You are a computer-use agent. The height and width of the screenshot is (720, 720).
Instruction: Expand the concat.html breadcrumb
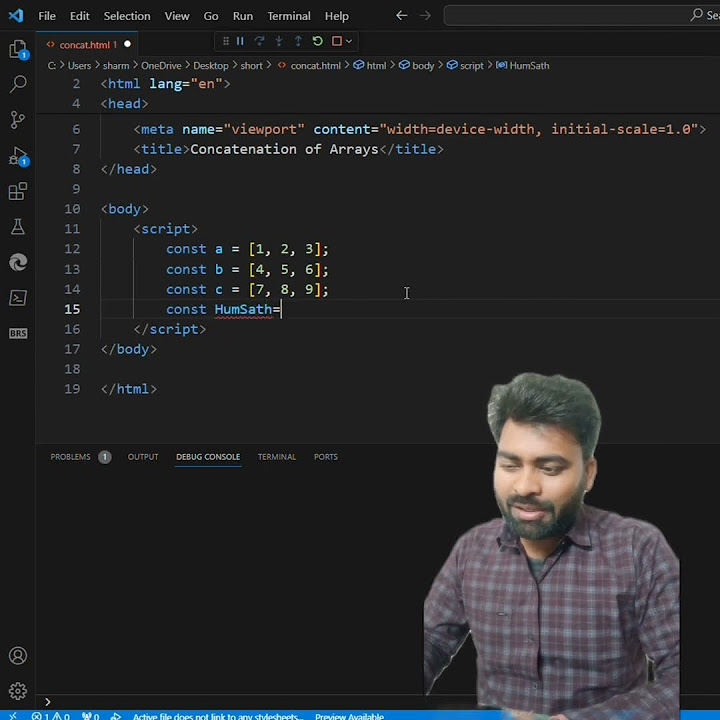(x=315, y=66)
